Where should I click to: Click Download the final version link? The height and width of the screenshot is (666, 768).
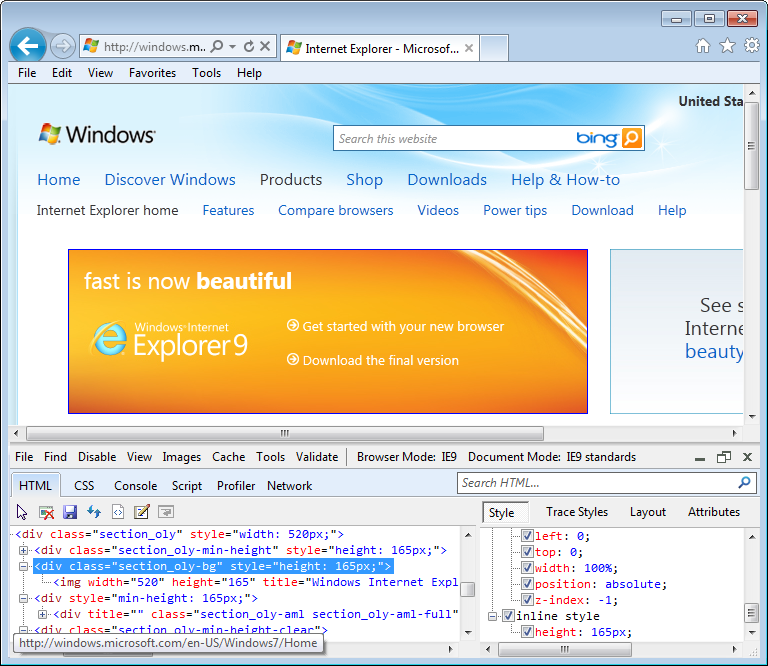pyautogui.click(x=373, y=360)
